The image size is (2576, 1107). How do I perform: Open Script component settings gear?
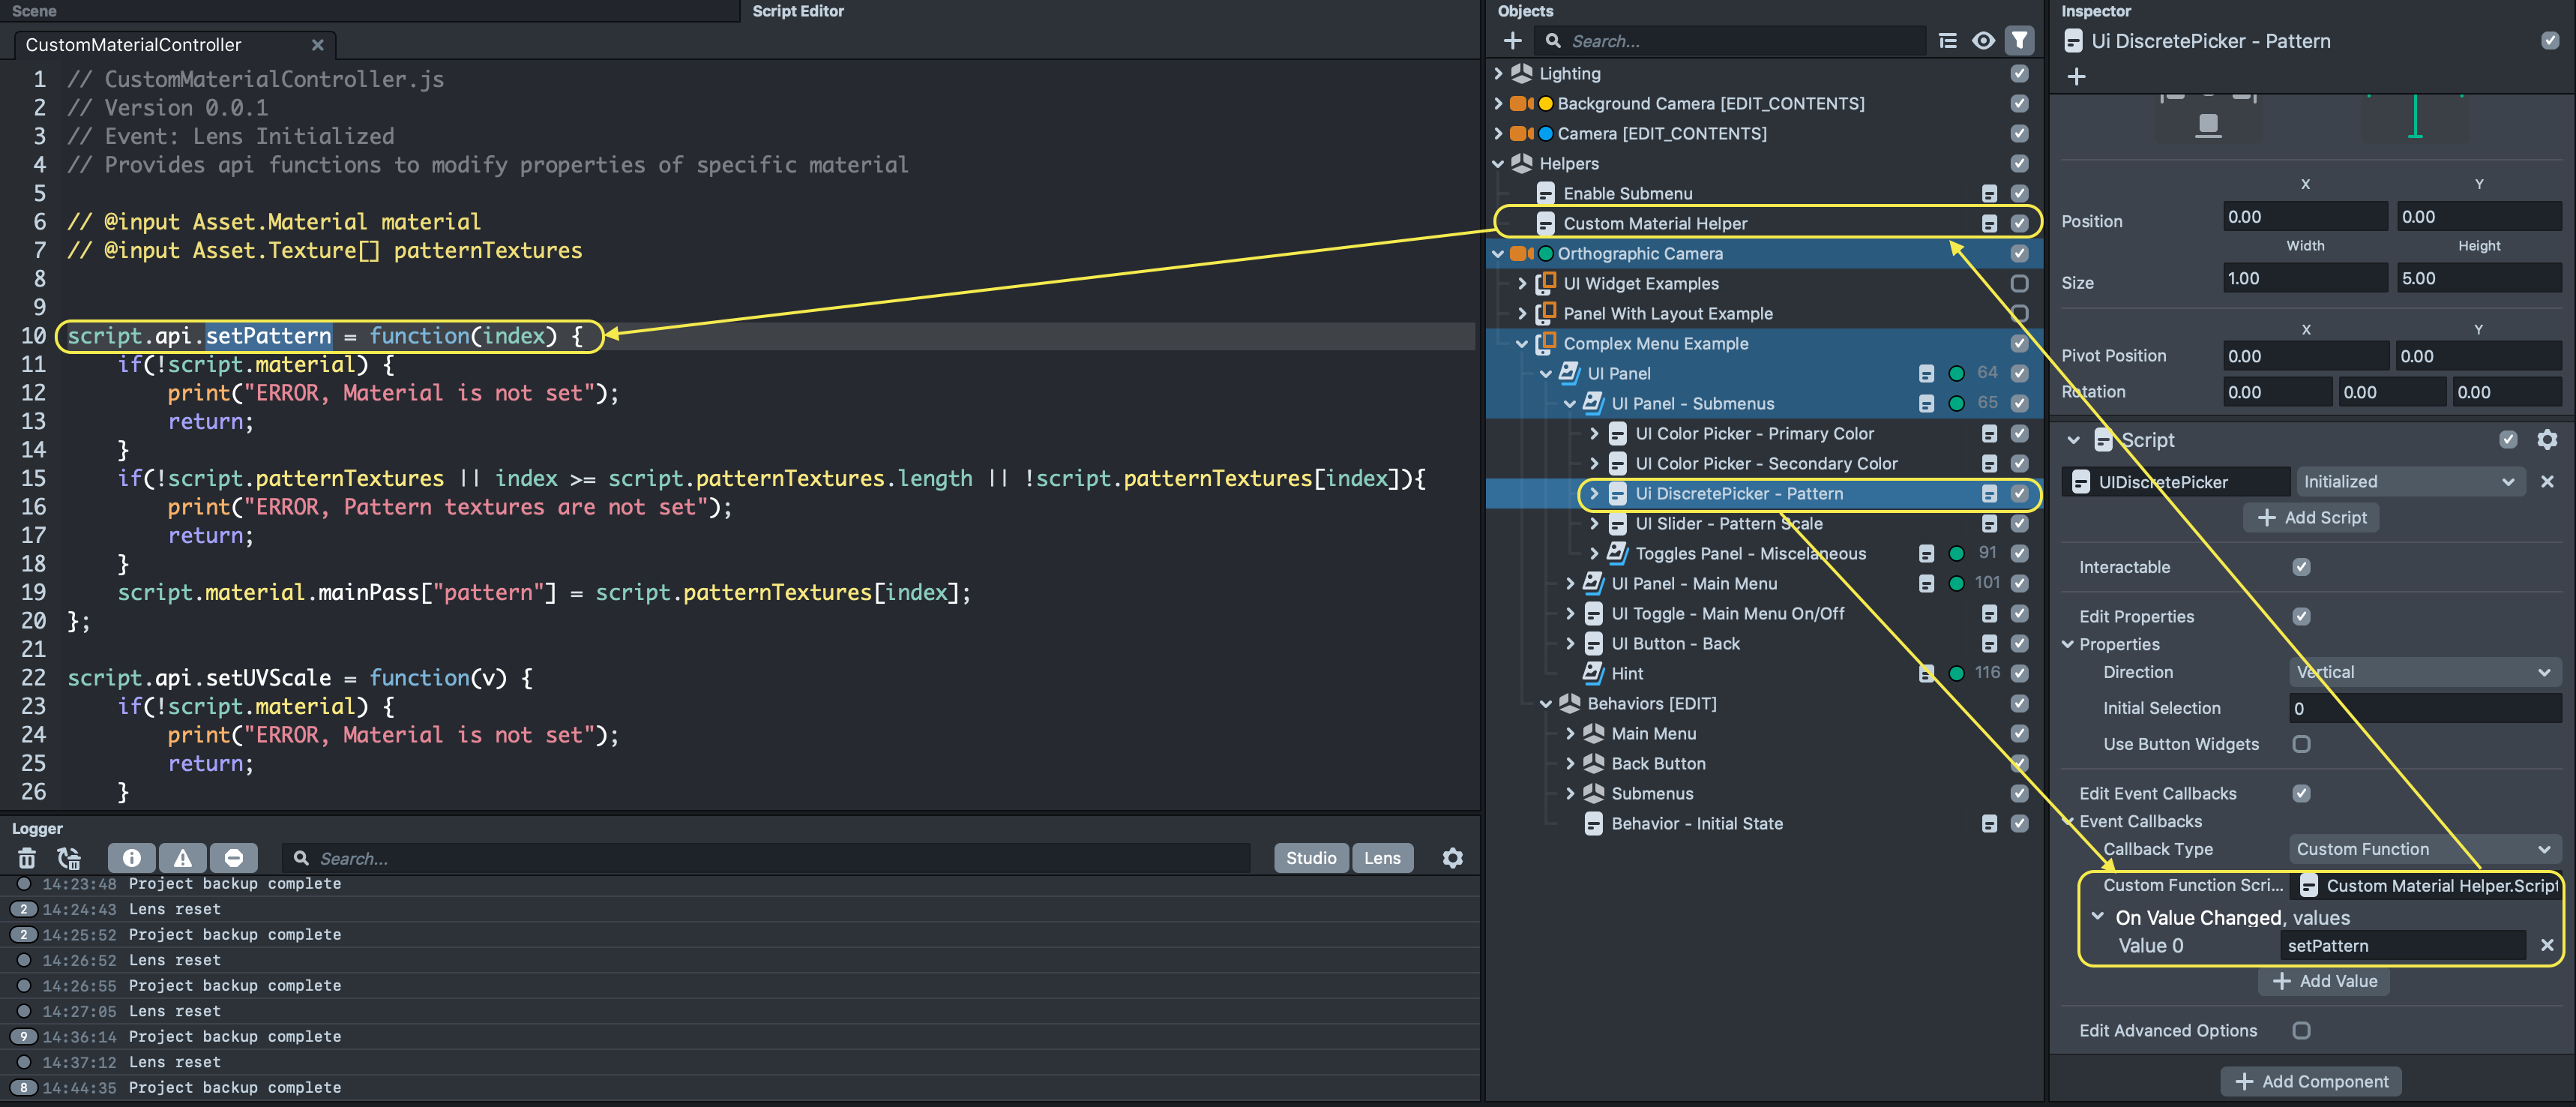(2546, 440)
